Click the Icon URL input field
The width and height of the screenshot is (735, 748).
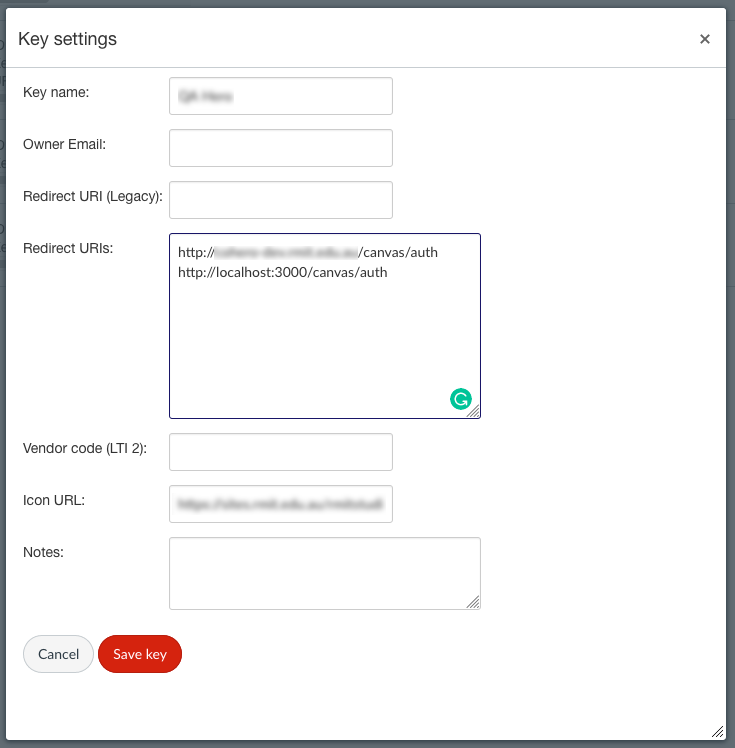coord(281,505)
